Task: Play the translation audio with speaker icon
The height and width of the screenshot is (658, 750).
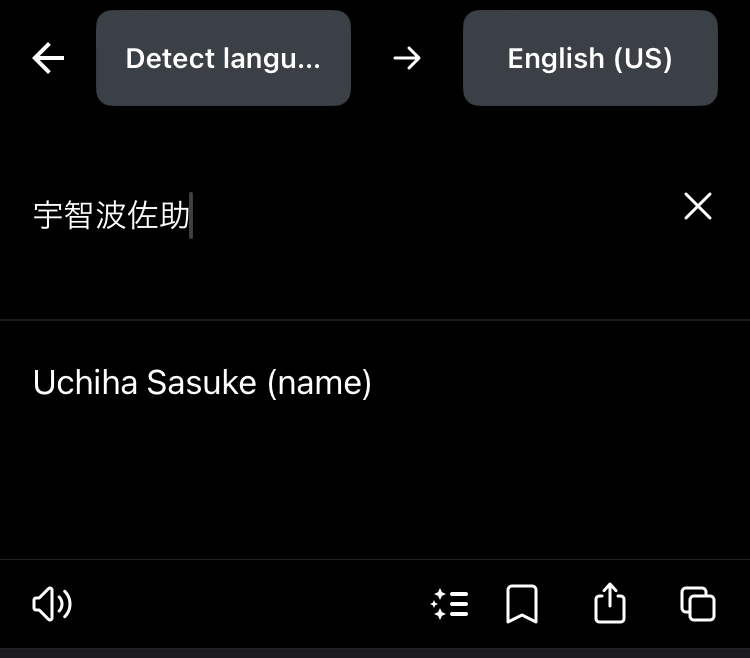Action: tap(52, 604)
